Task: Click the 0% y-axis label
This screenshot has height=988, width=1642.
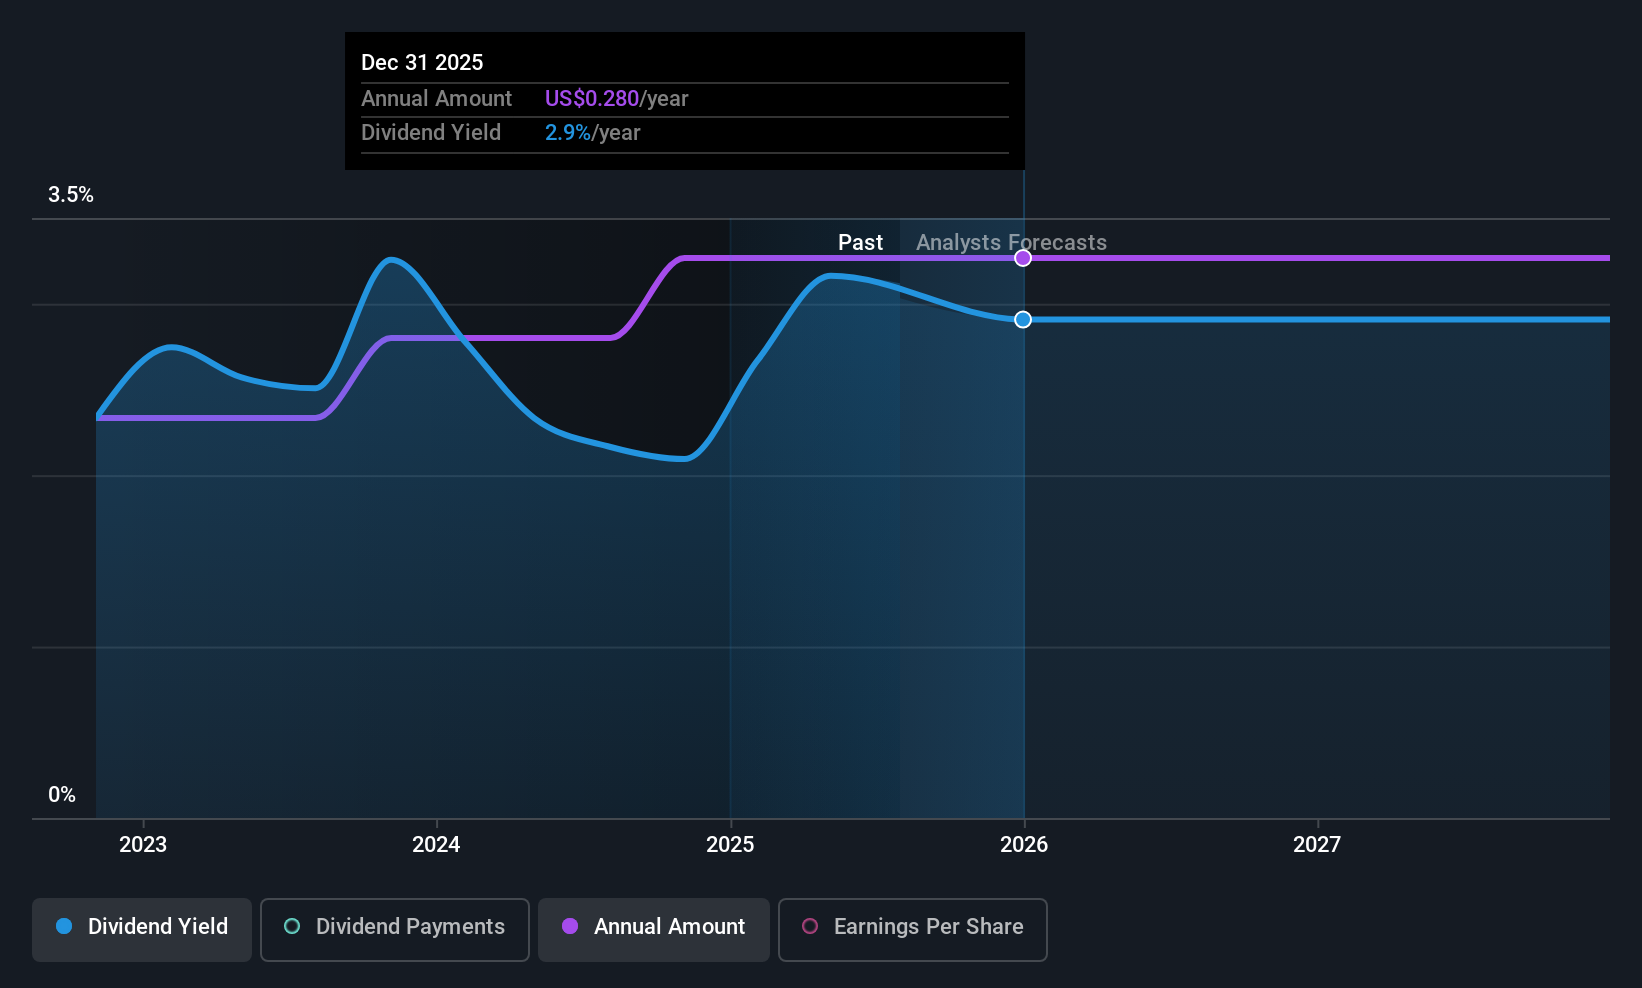Action: point(62,794)
